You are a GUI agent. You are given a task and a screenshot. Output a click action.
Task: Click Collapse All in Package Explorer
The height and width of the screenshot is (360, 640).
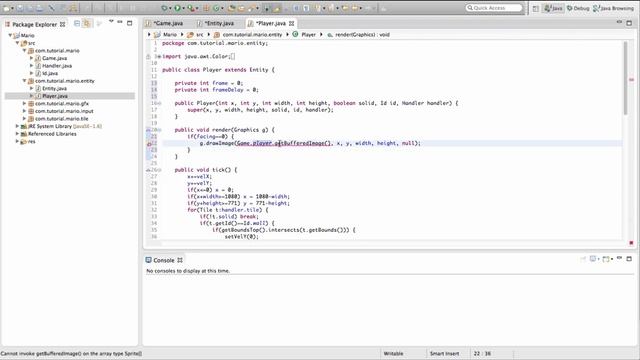(x=77, y=24)
